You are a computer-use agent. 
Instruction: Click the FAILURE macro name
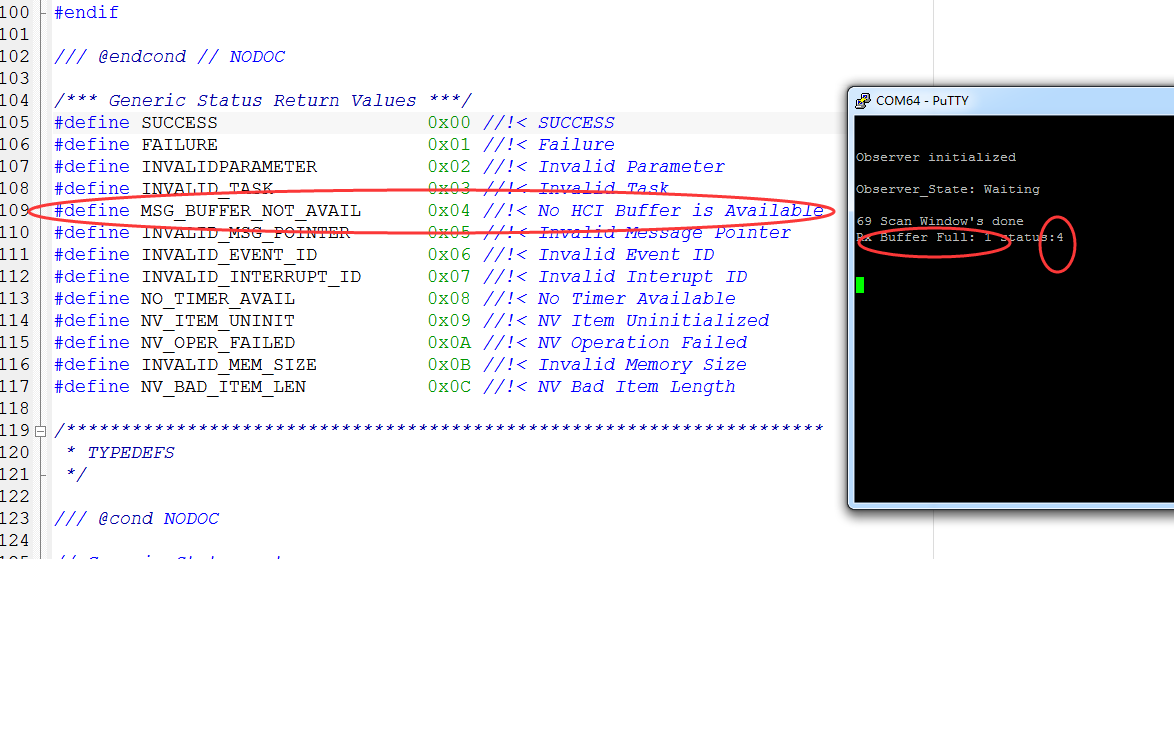(180, 145)
